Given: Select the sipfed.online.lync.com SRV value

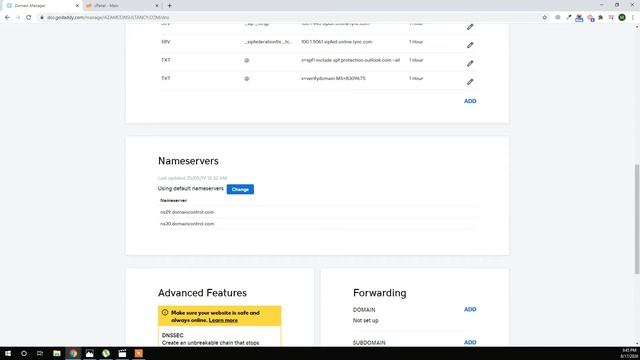Looking at the screenshot, I should [337, 42].
